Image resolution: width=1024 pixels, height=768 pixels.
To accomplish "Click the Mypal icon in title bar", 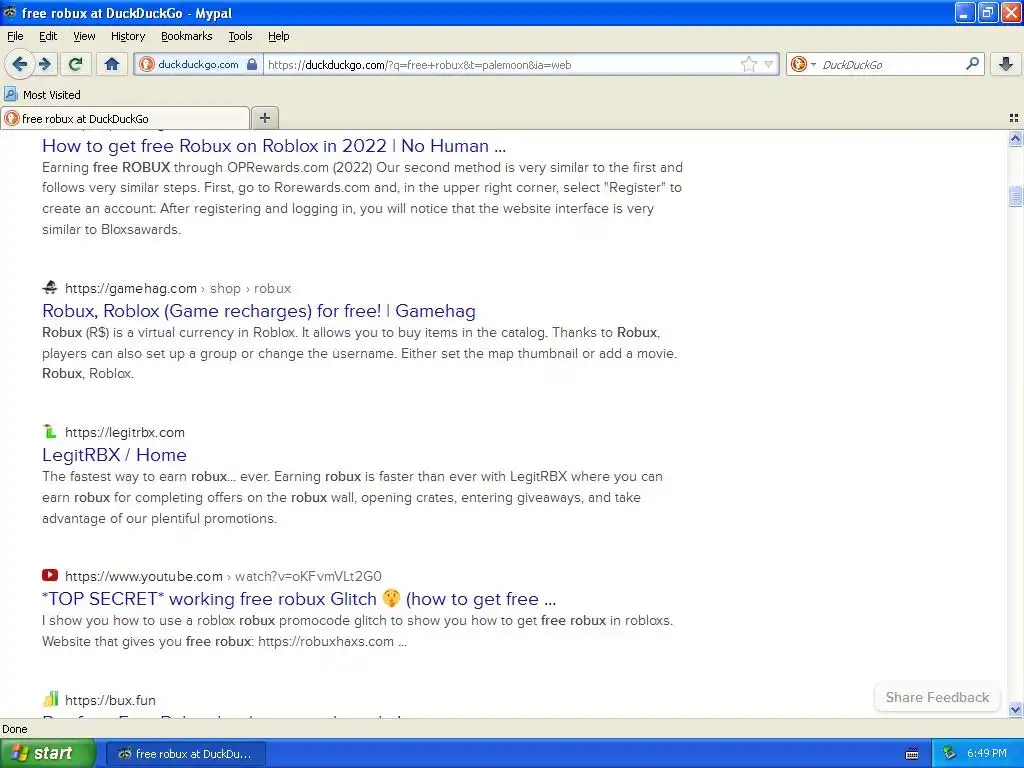I will click(10, 12).
